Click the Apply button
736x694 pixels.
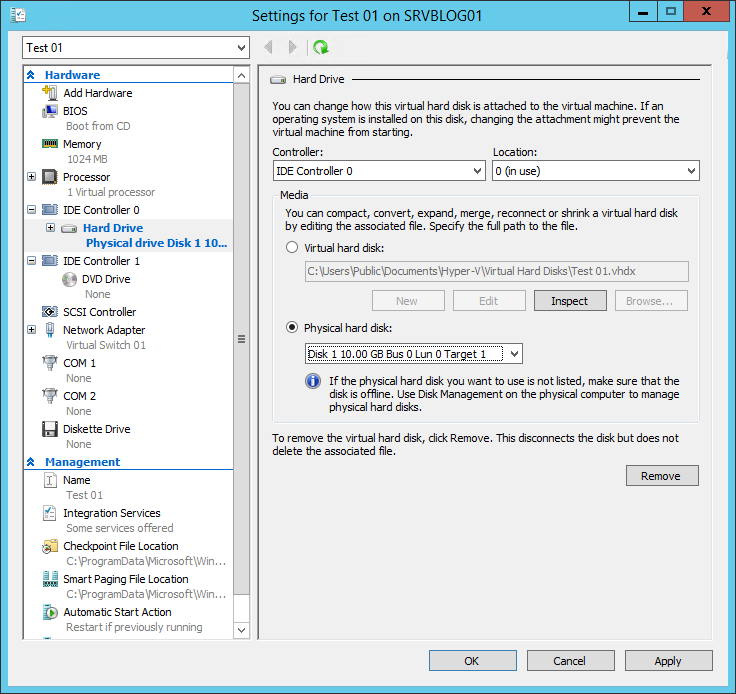click(668, 661)
